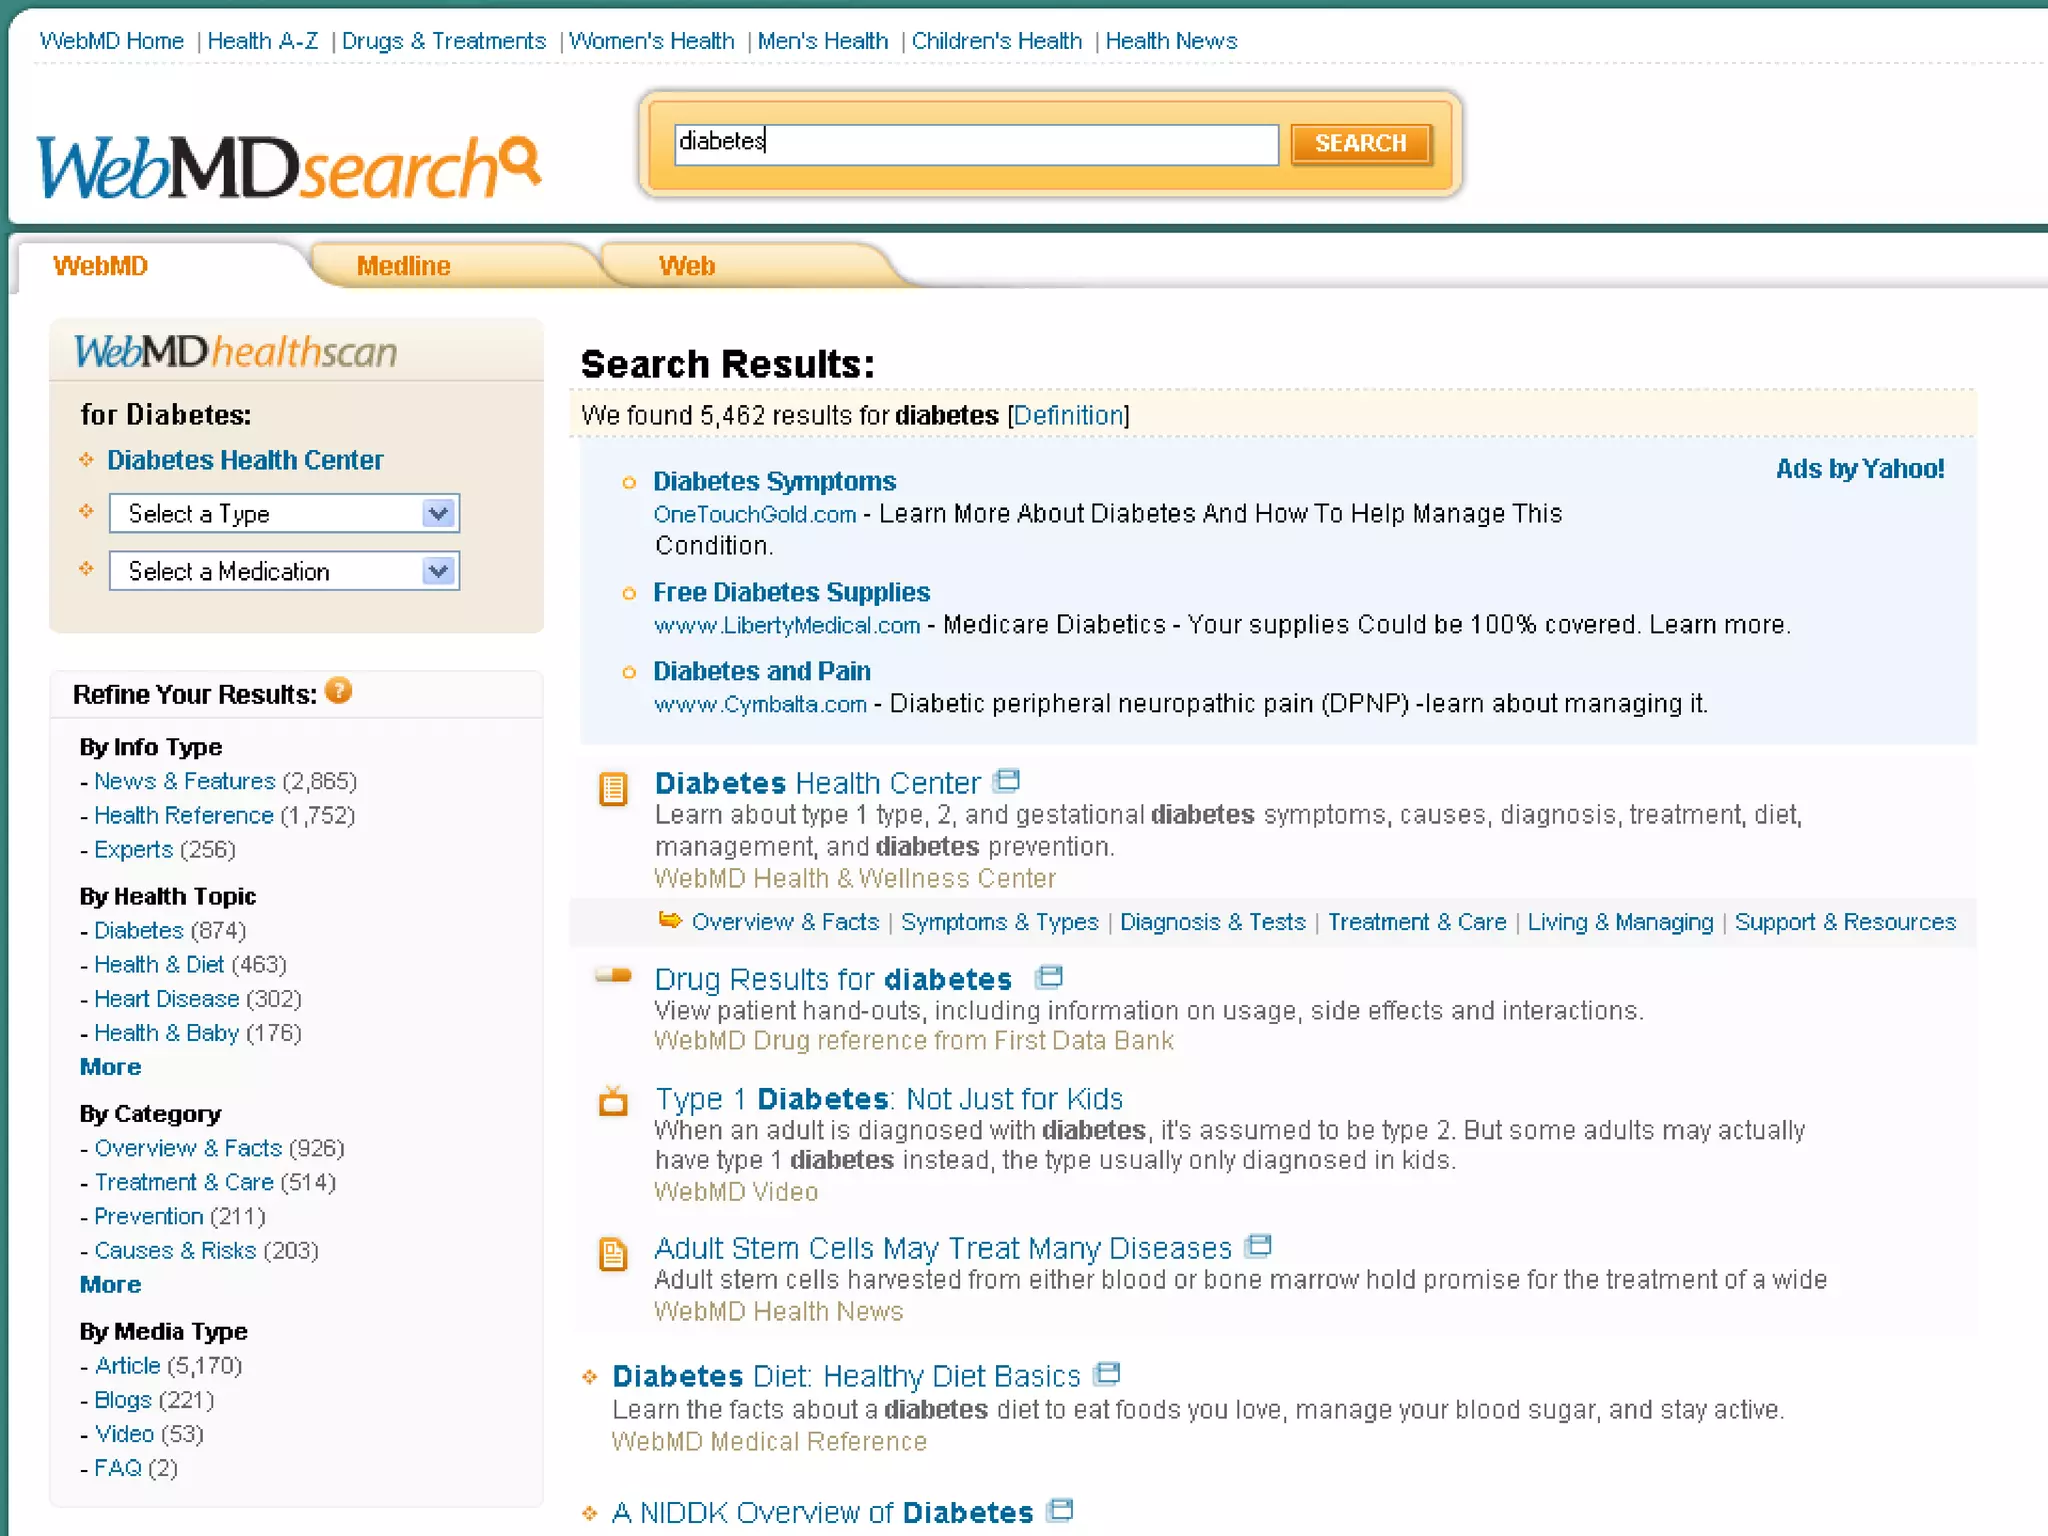The width and height of the screenshot is (2048, 1536).
Task: Click the pill icon beside Drug Results
Action: click(x=613, y=975)
